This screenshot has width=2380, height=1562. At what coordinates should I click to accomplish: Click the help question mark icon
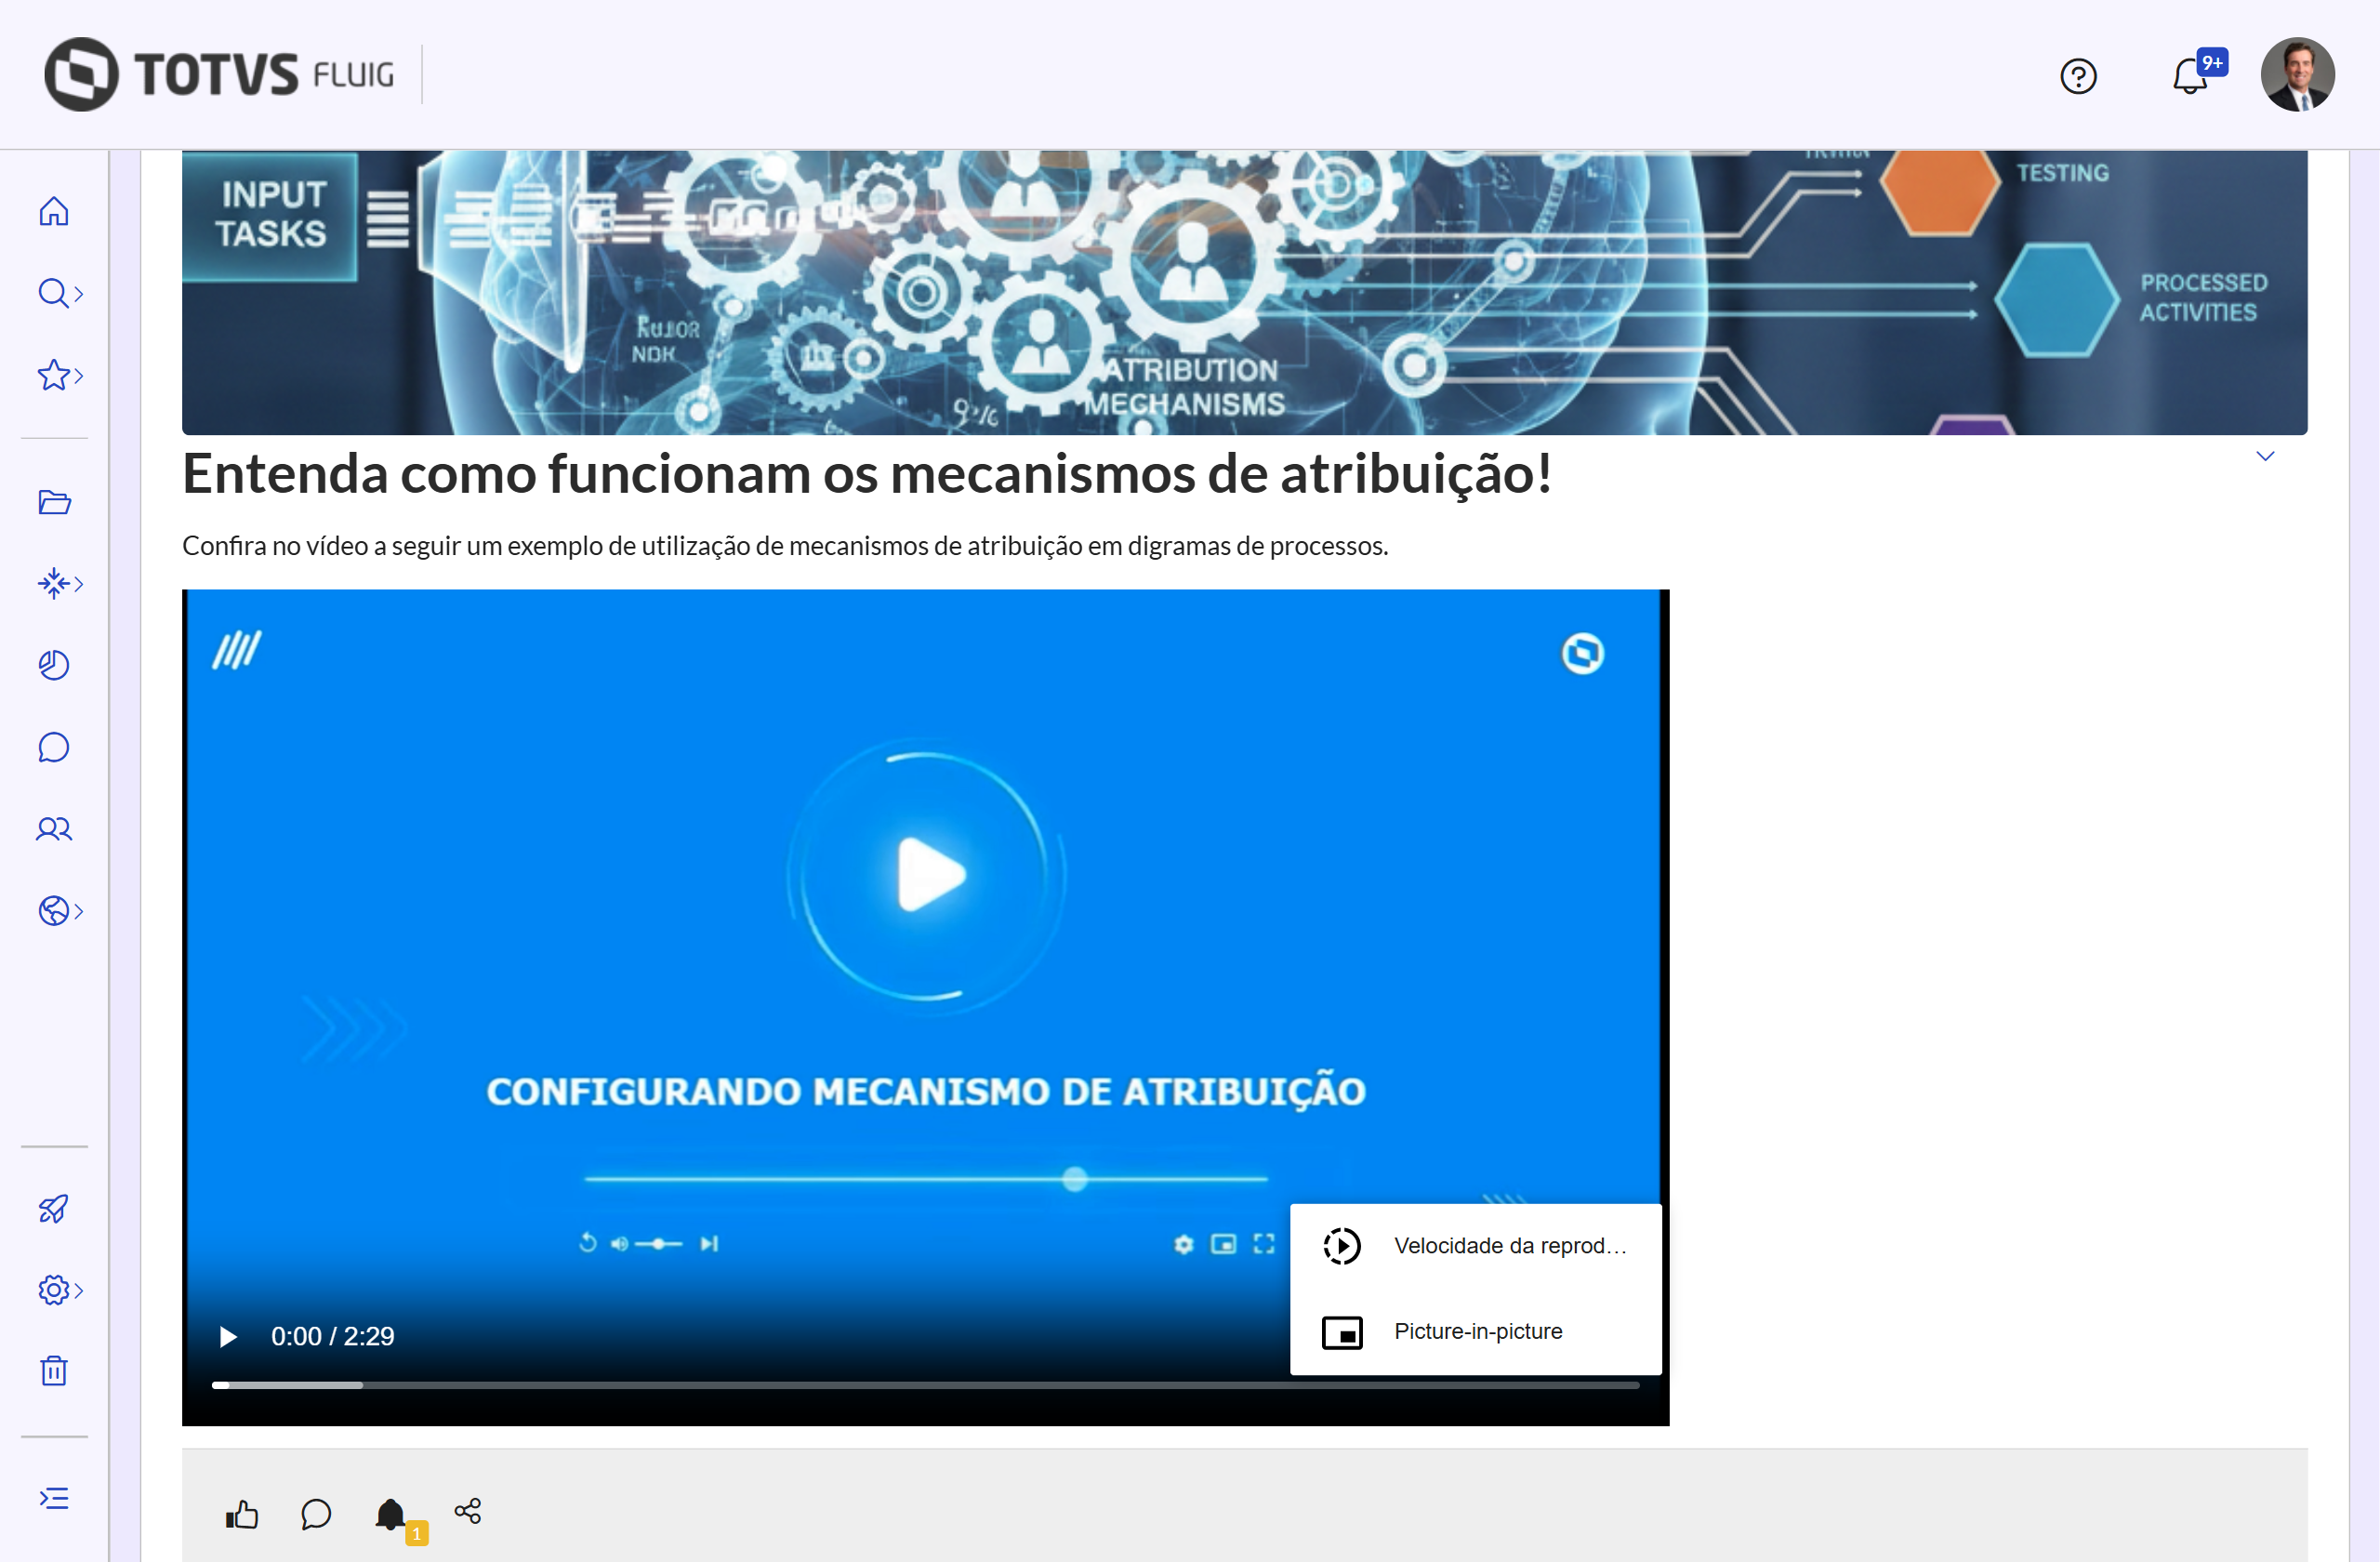(x=2078, y=76)
